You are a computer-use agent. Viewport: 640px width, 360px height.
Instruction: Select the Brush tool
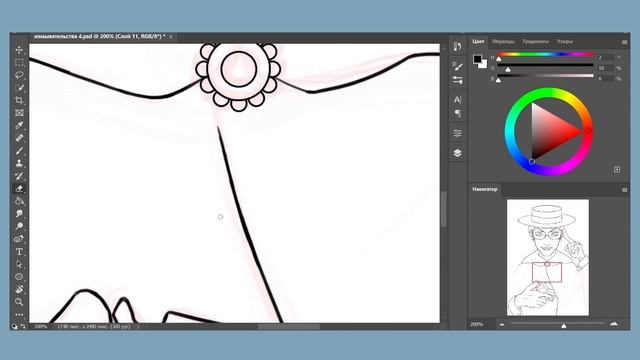[19, 151]
